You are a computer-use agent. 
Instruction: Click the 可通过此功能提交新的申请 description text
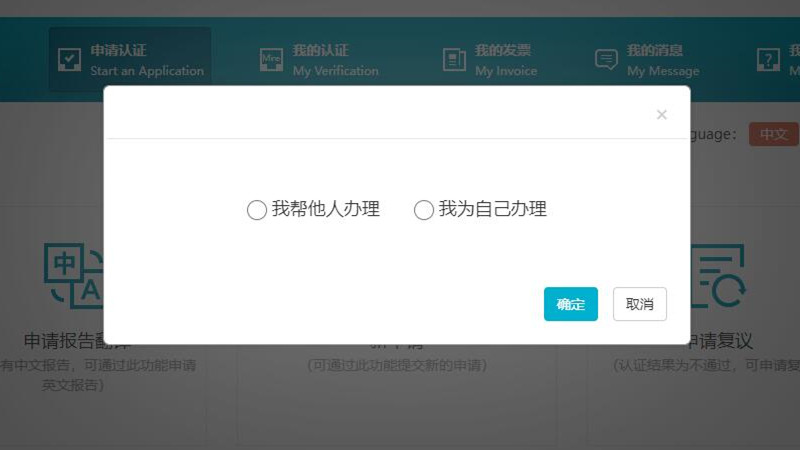[x=397, y=365]
